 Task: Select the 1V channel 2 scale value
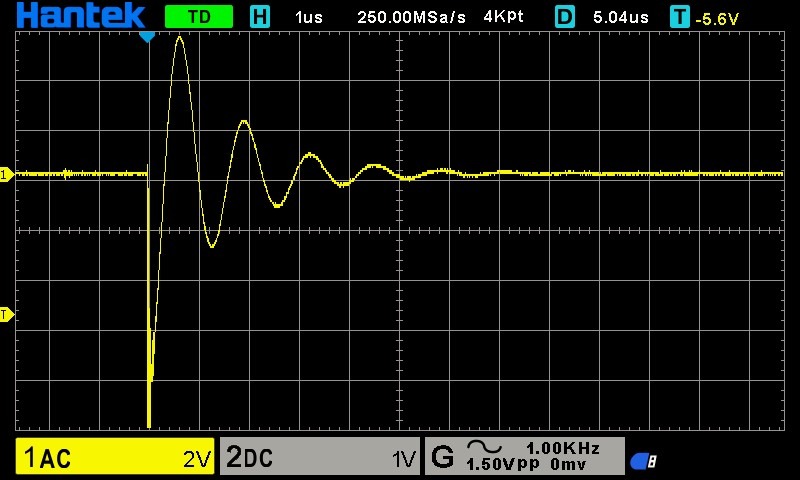tap(404, 460)
